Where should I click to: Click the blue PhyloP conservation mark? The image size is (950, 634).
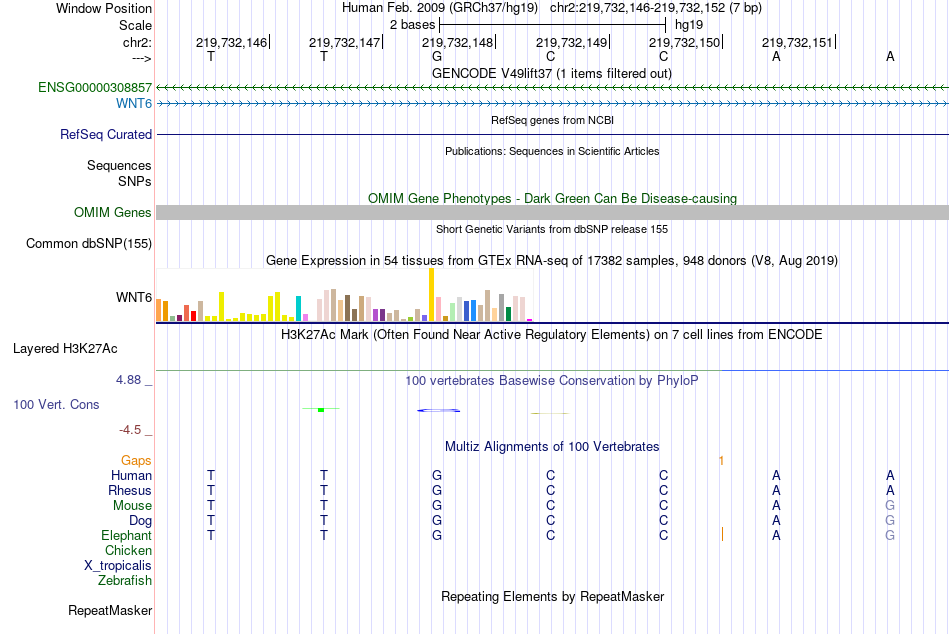(438, 411)
